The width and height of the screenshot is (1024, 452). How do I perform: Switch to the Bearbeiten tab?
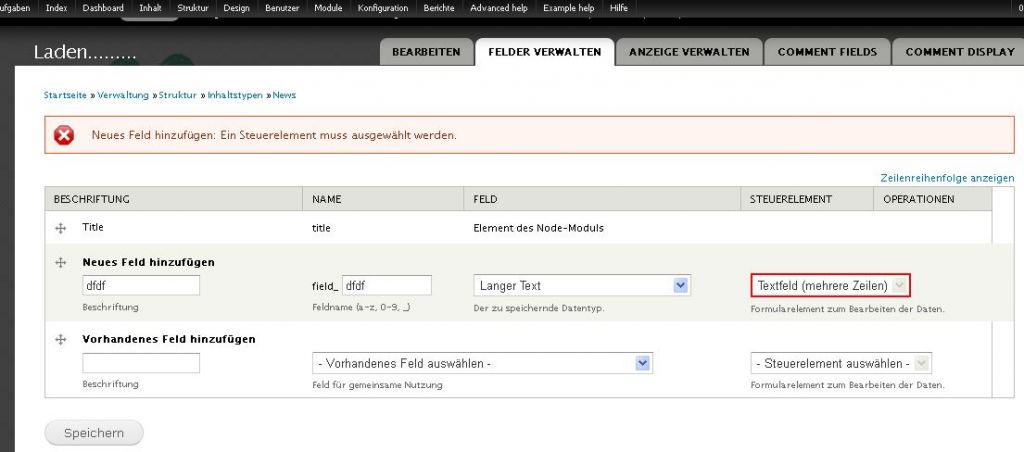click(x=425, y=52)
